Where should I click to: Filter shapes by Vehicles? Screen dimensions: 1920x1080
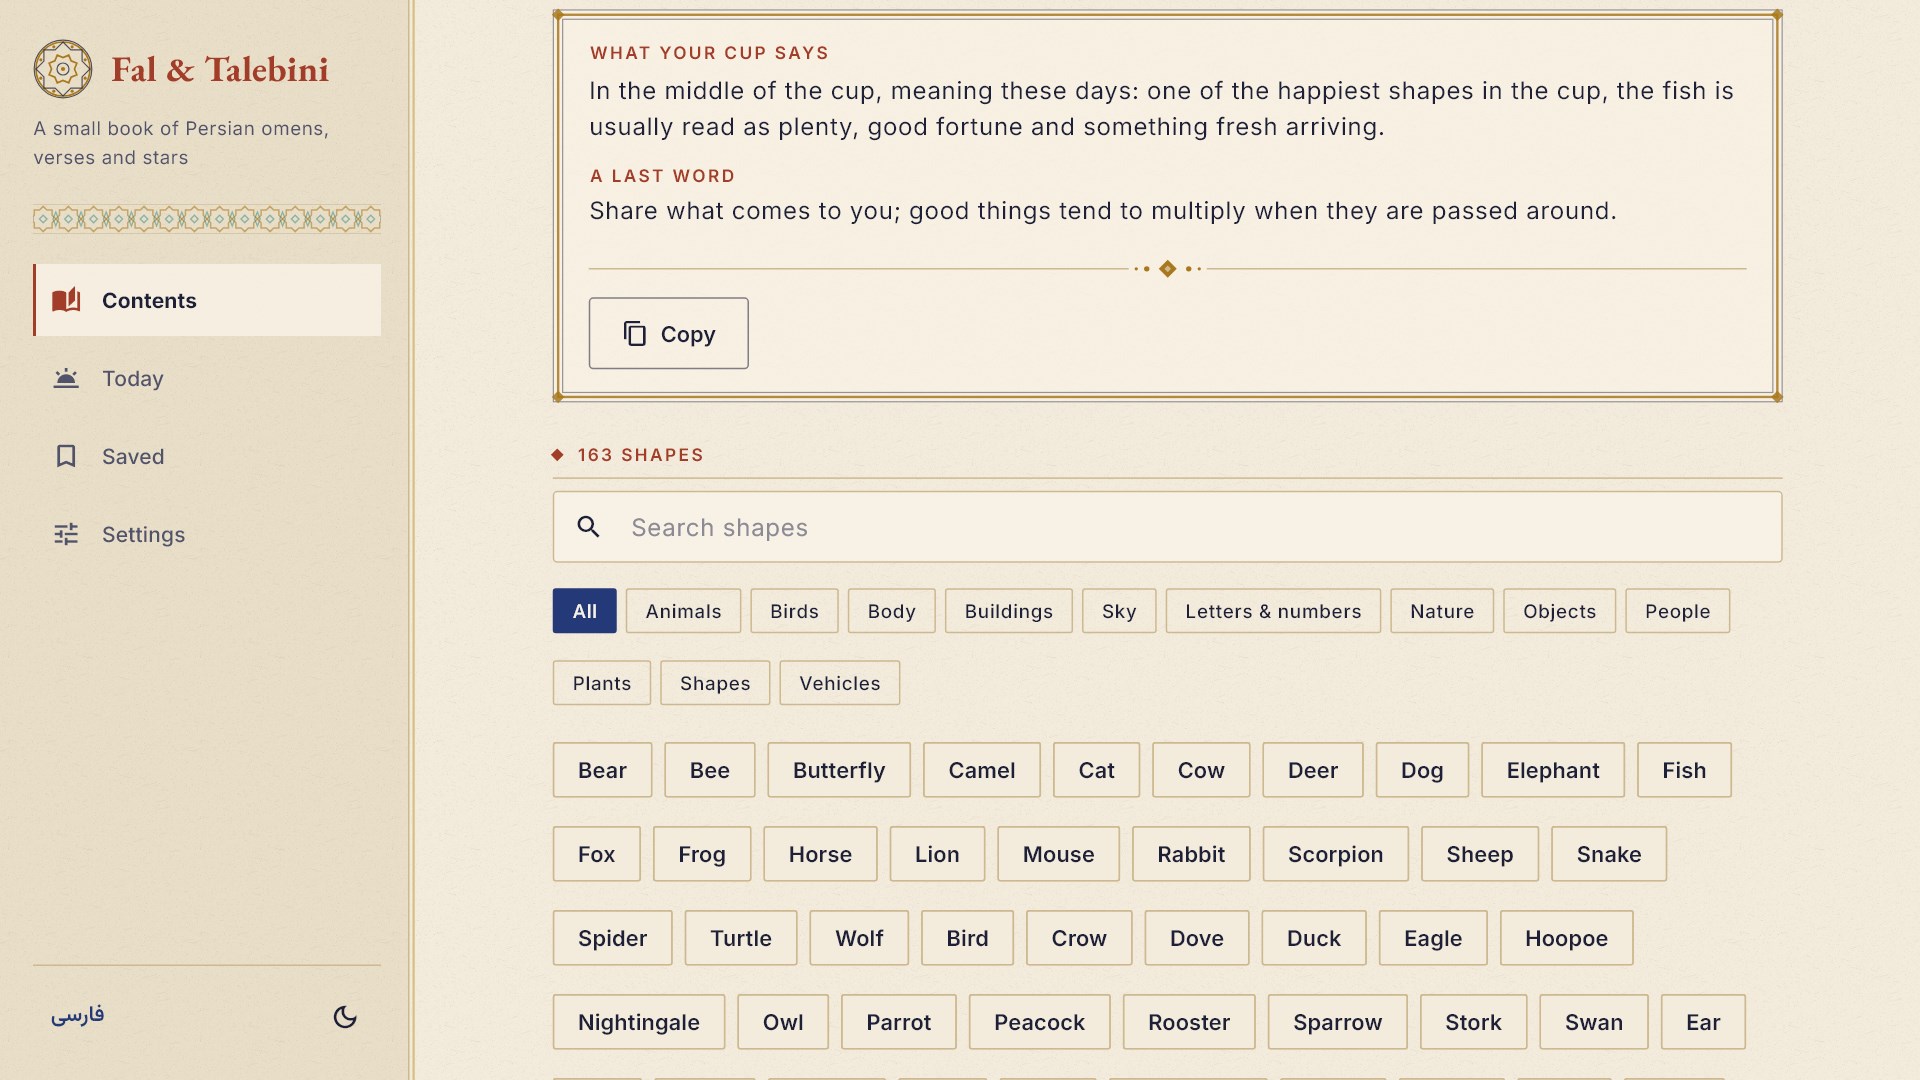(x=840, y=683)
